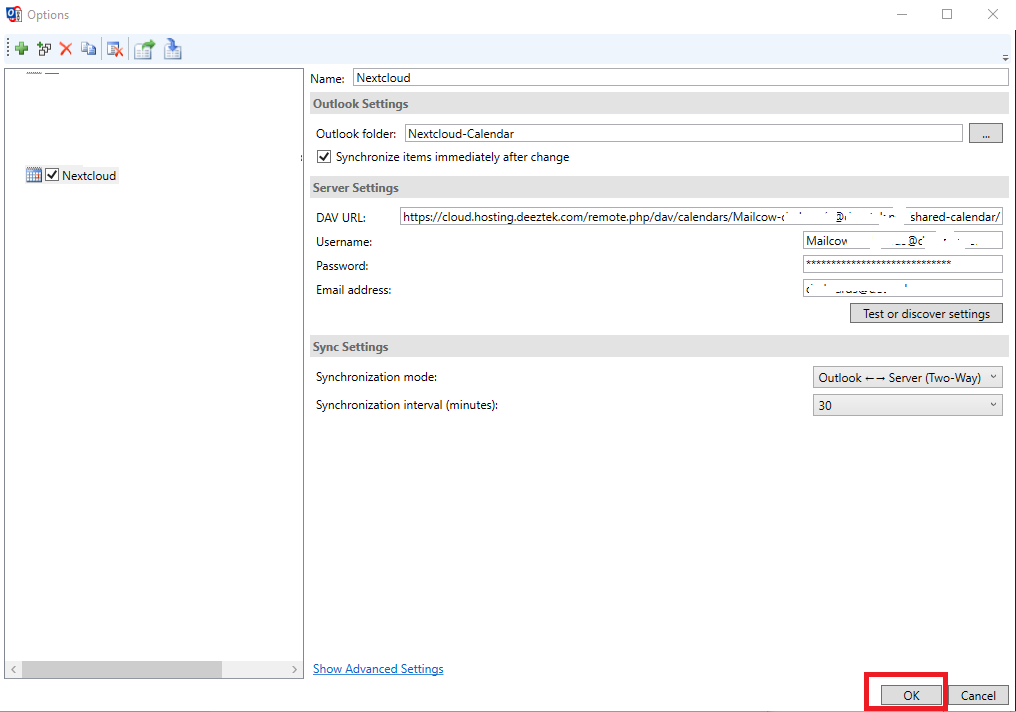
Task: Maximize the Options window
Action: point(947,14)
